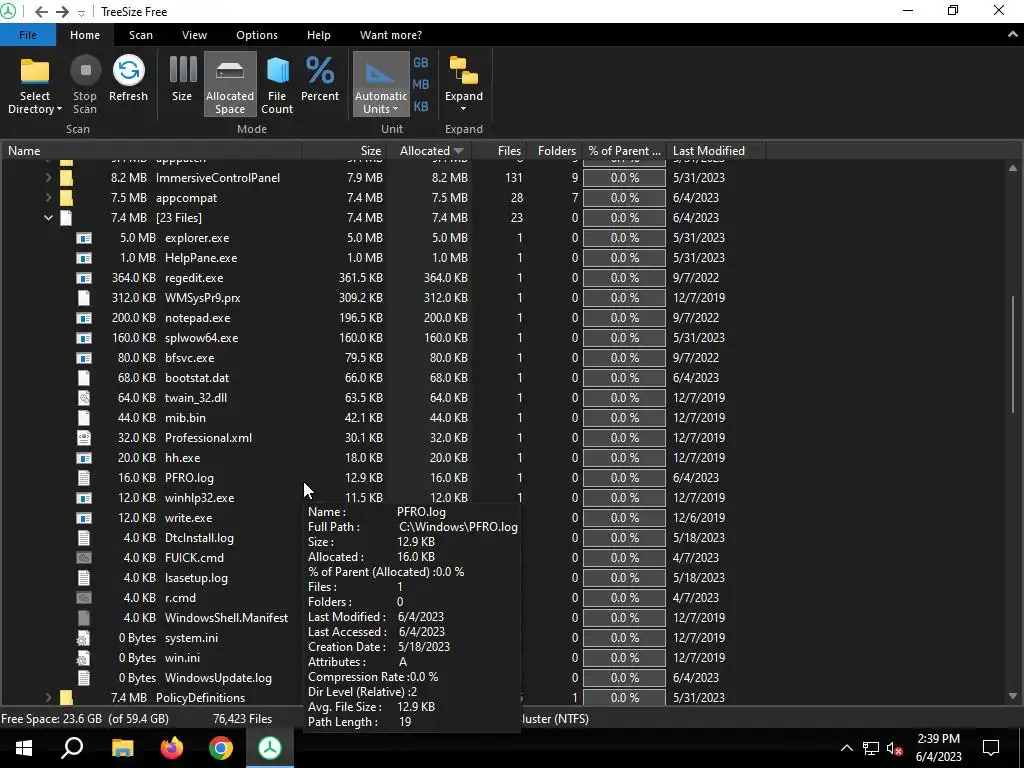Open the Expand dropdown
The image size is (1024, 768).
pos(464,85)
